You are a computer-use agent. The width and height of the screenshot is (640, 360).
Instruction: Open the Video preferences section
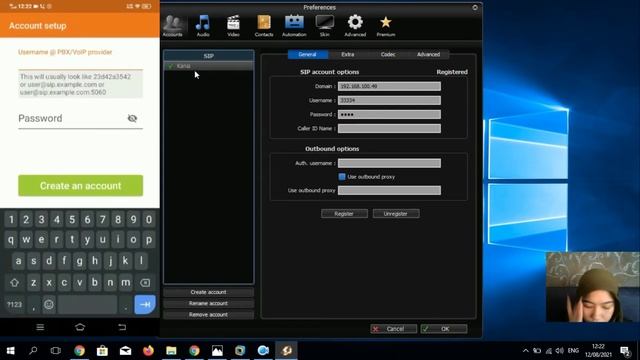(233, 26)
